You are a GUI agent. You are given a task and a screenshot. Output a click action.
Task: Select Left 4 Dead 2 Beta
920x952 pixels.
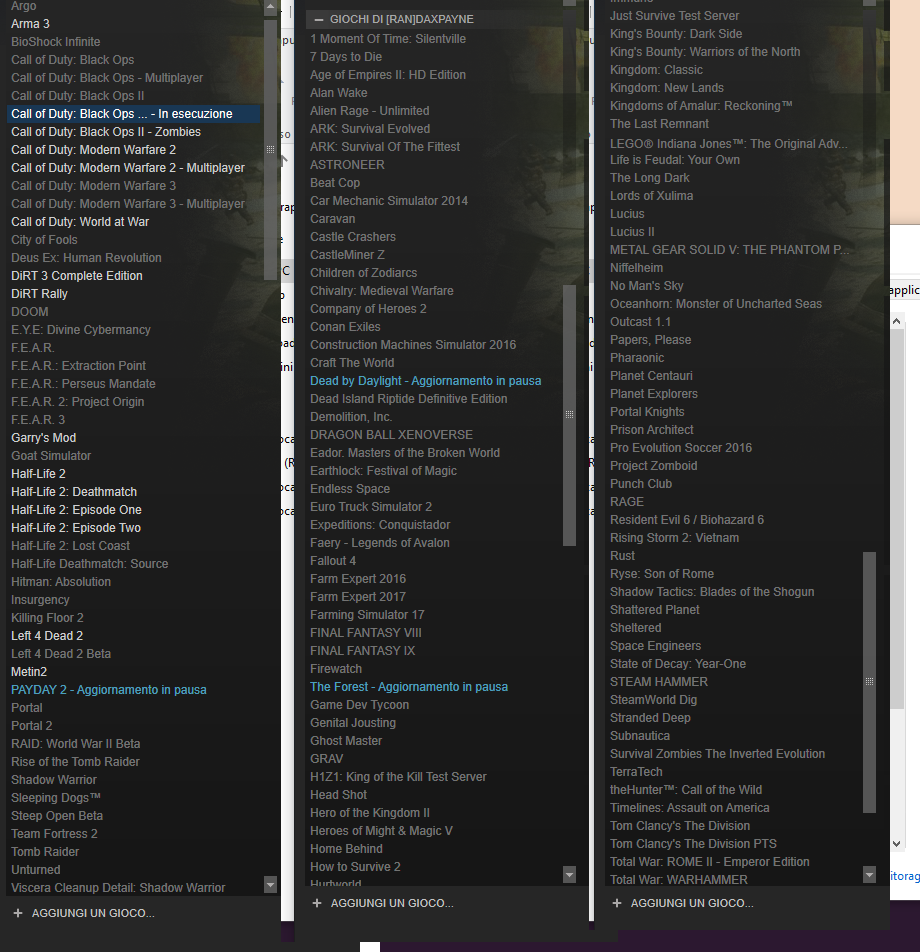pyautogui.click(x=61, y=654)
